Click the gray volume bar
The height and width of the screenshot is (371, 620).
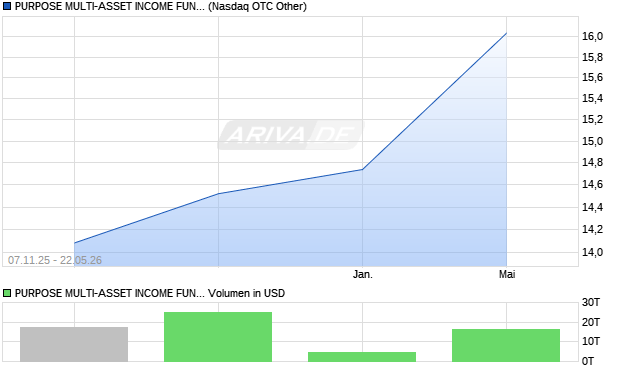click(74, 344)
